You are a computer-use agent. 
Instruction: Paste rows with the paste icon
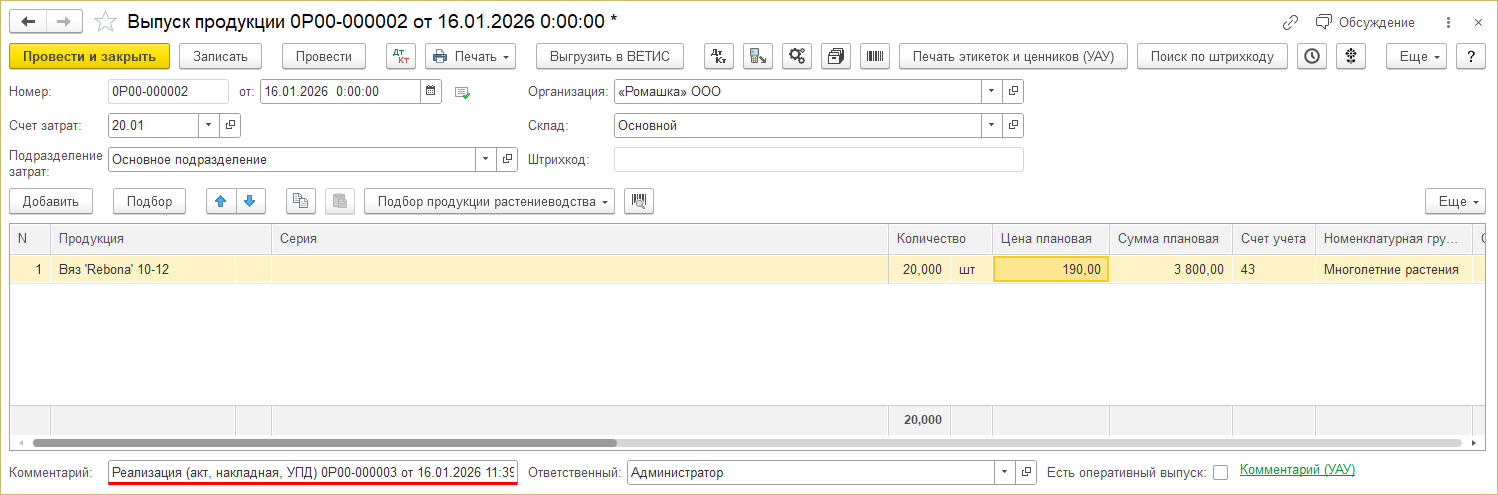click(340, 201)
